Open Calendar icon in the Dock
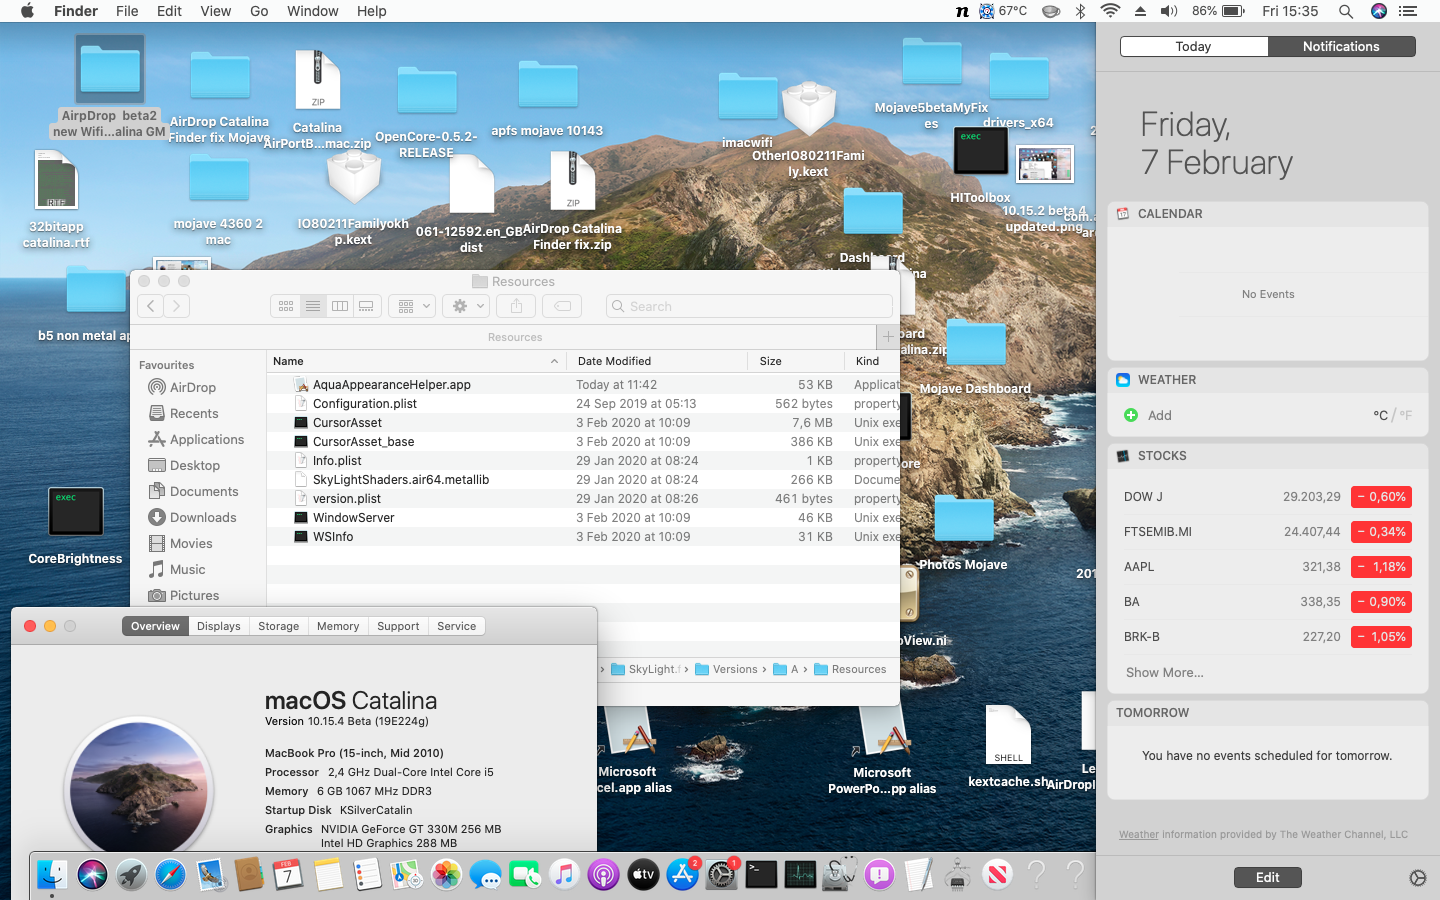Viewport: 1440px width, 900px height. (x=288, y=875)
